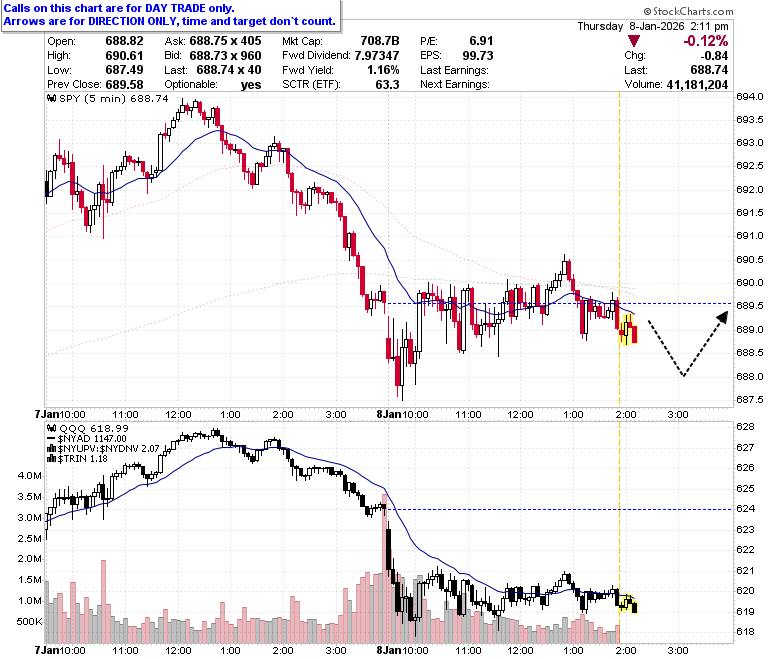This screenshot has width=780, height=659.
Task: Click the High value 690.61
Action: point(124,56)
